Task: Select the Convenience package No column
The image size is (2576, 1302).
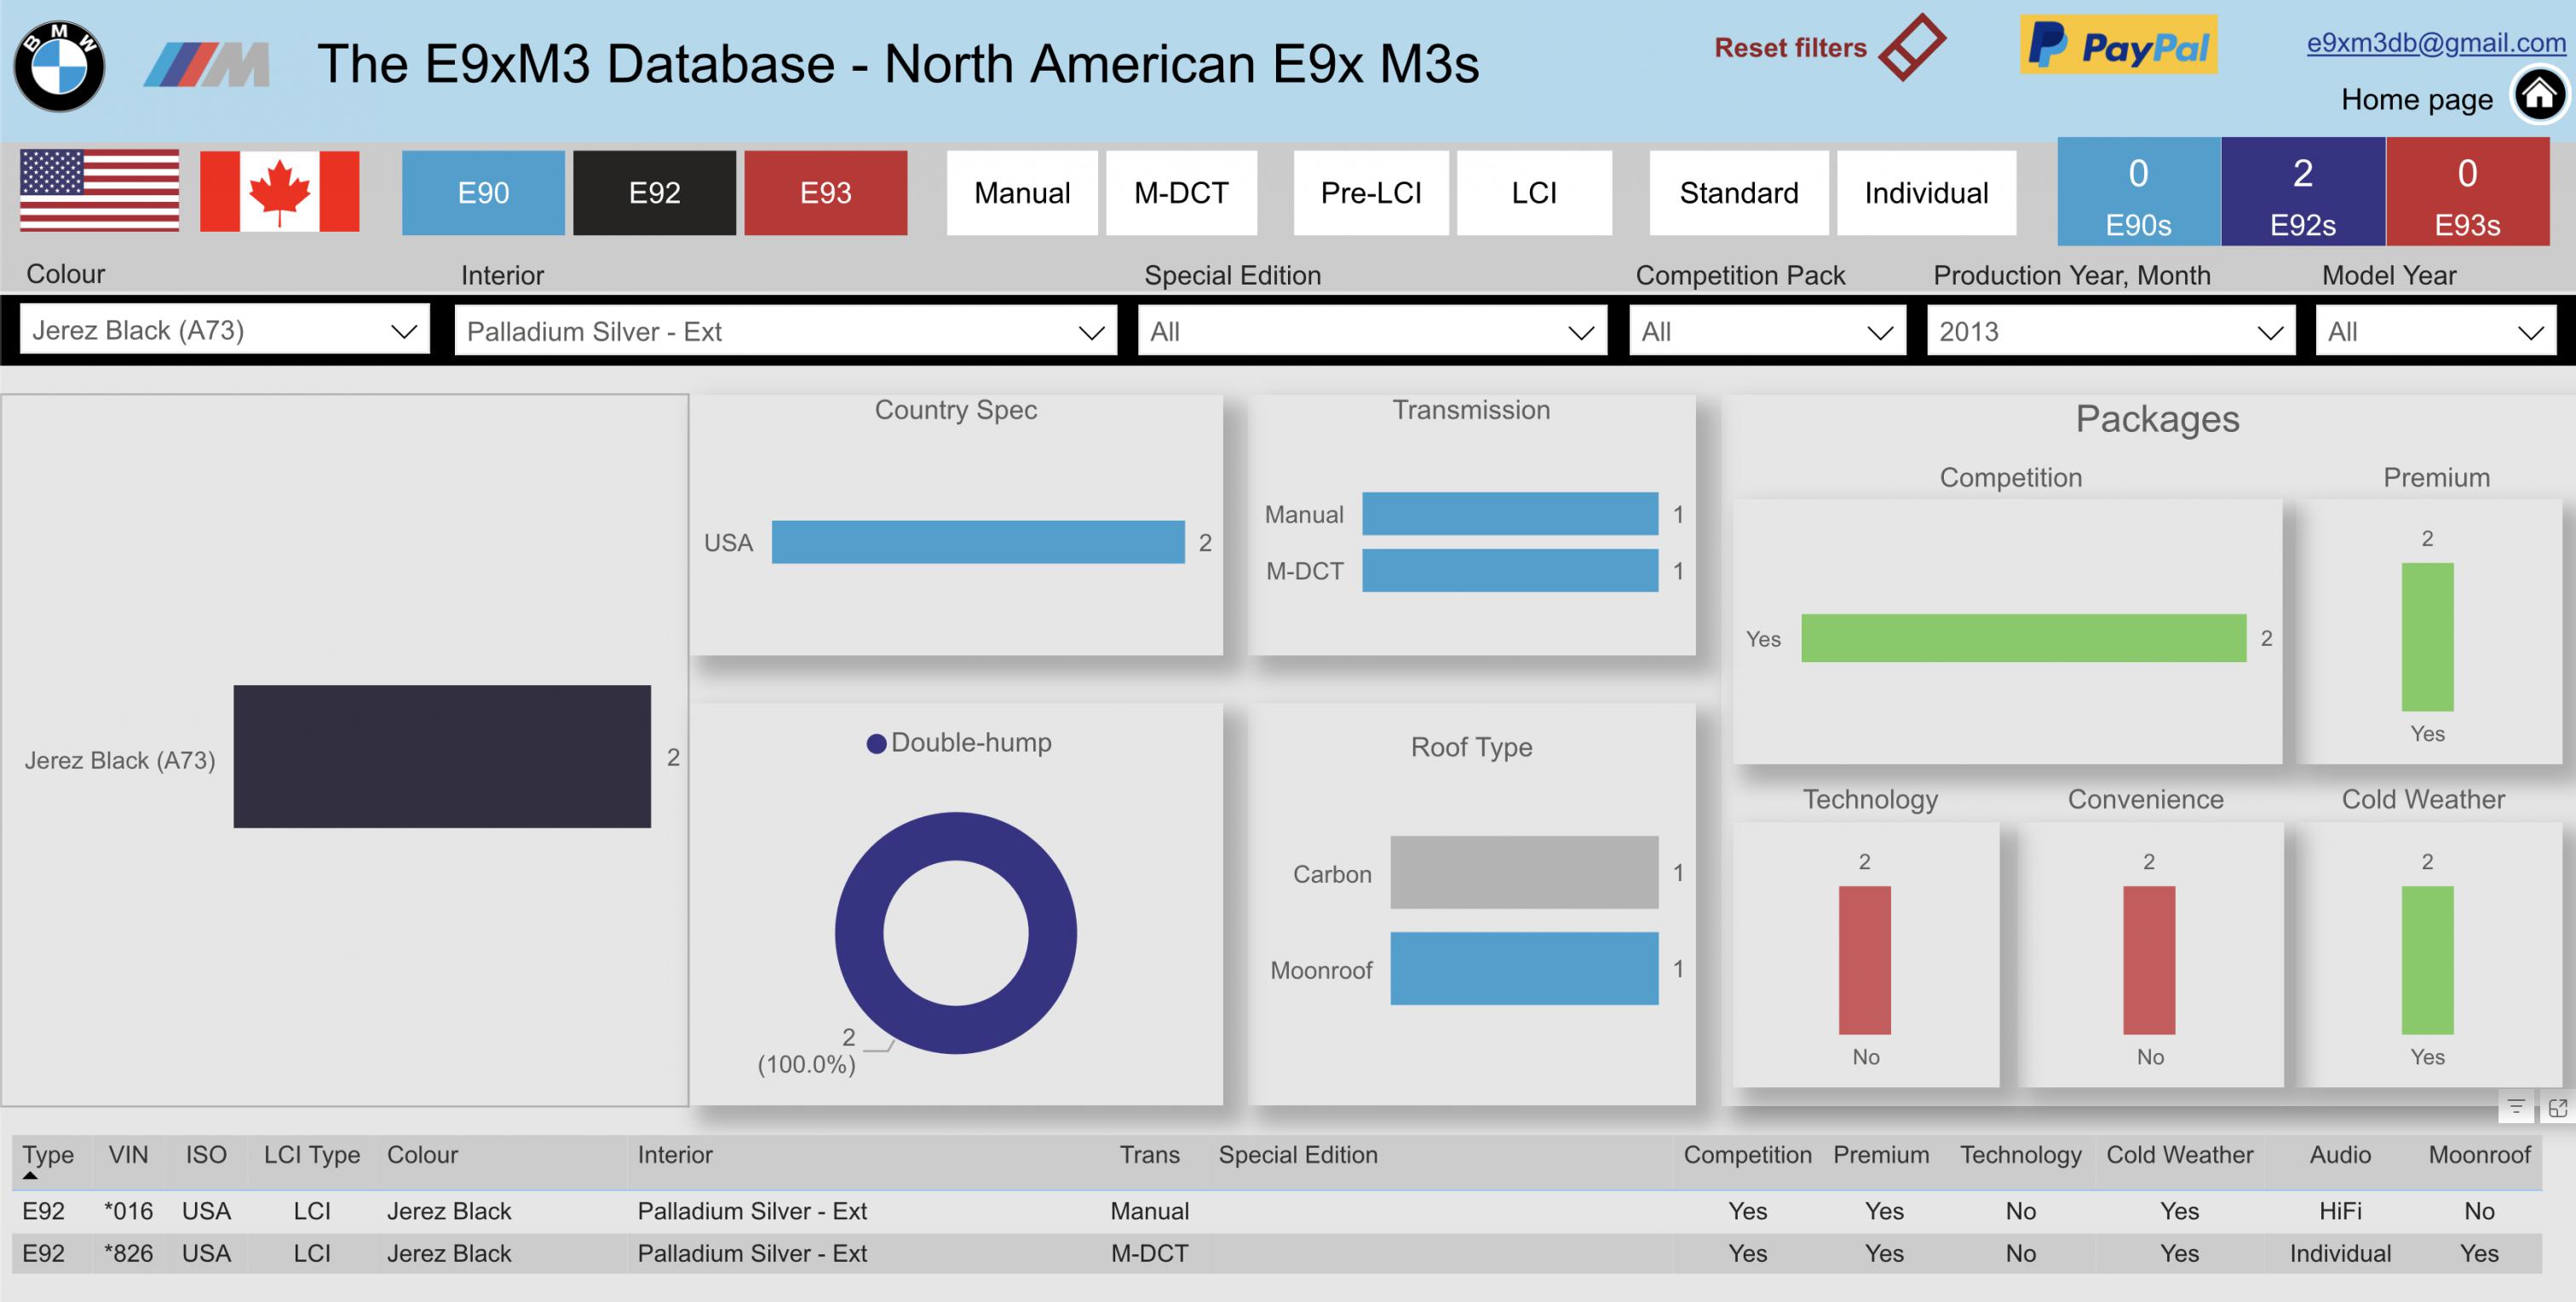Action: point(2149,960)
